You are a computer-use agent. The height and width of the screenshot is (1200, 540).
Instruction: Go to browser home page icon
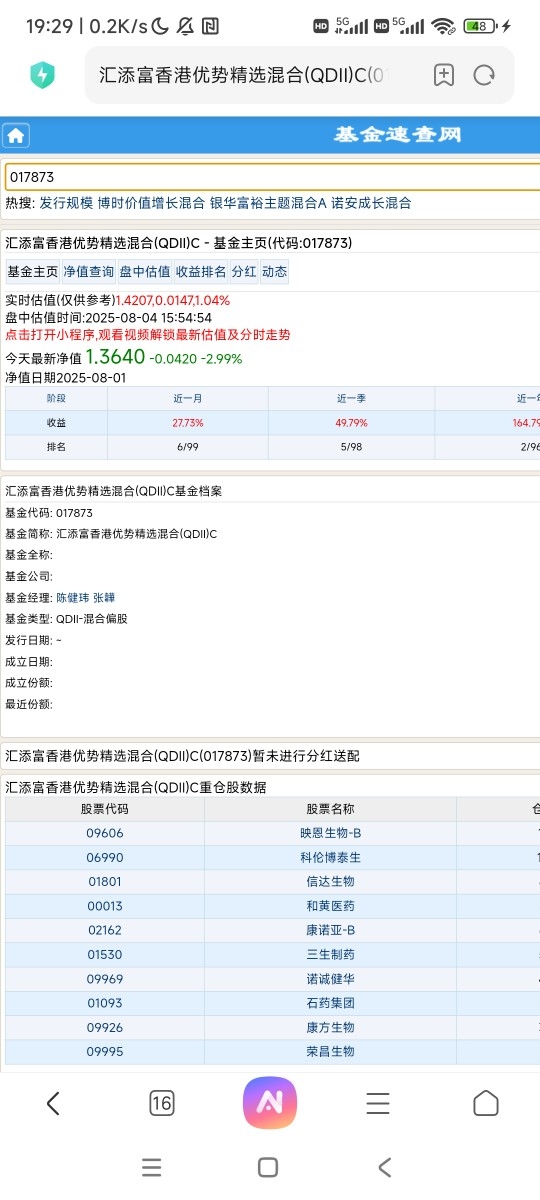tap(486, 1103)
